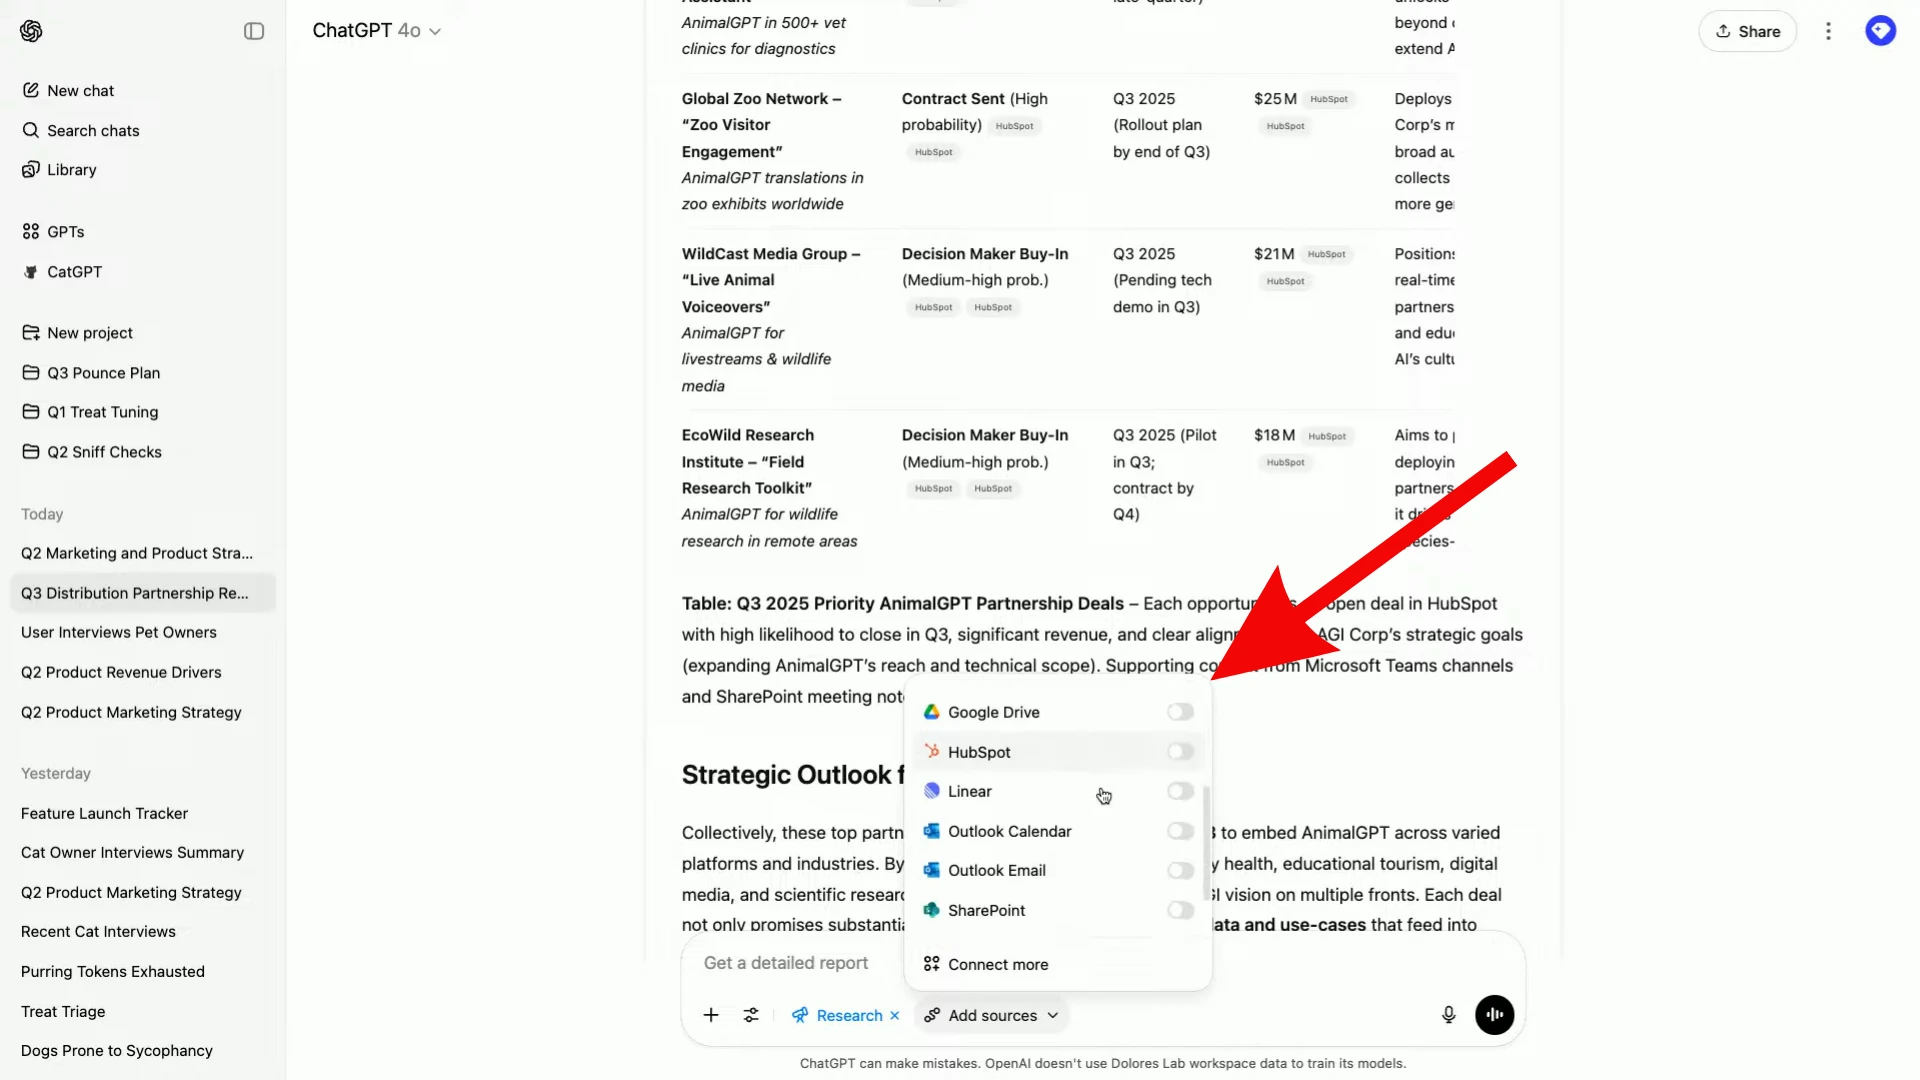The image size is (1920, 1080).
Task: Enable the HubSpot source switch
Action: (x=1180, y=751)
